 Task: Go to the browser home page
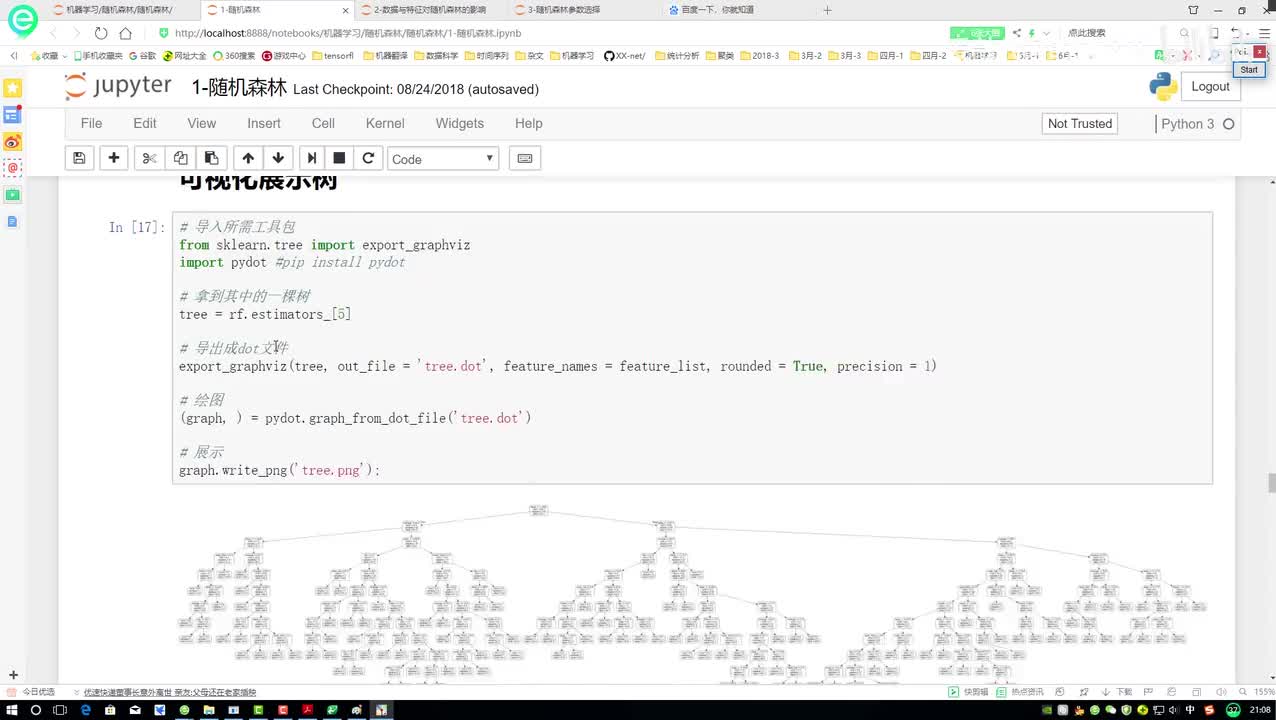[x=126, y=33]
